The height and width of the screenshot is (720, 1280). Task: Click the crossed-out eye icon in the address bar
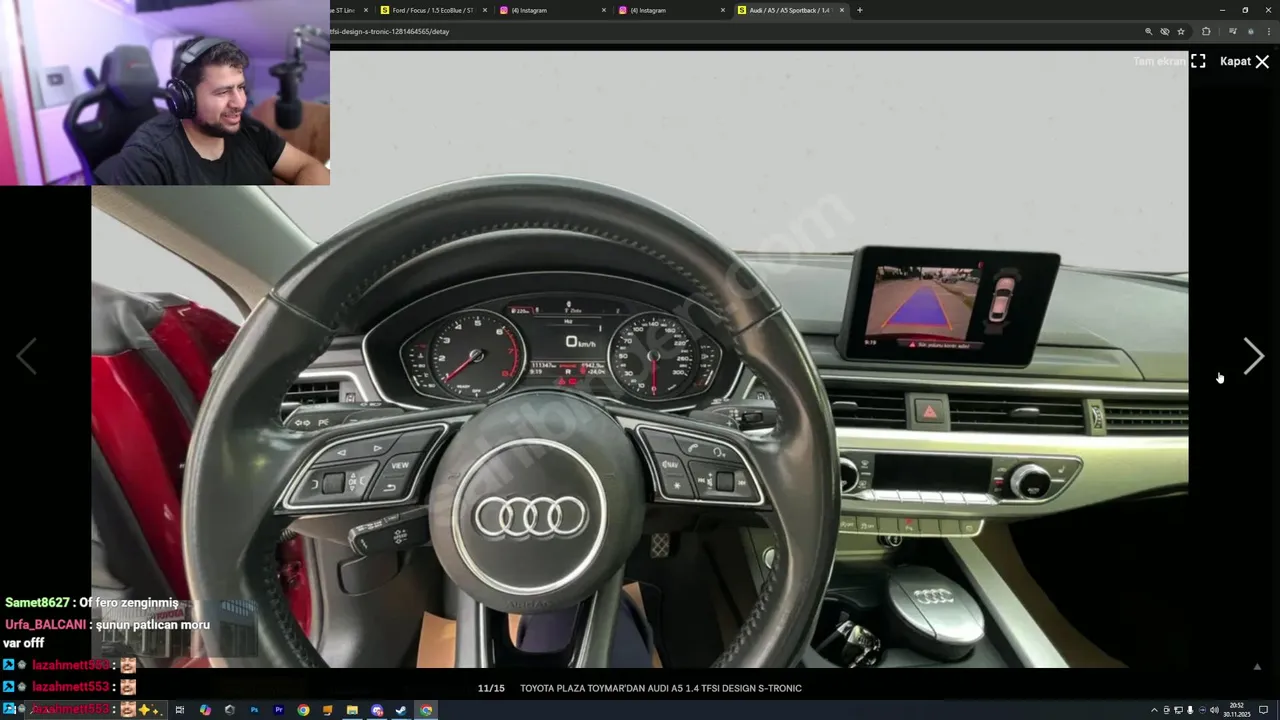1164,31
